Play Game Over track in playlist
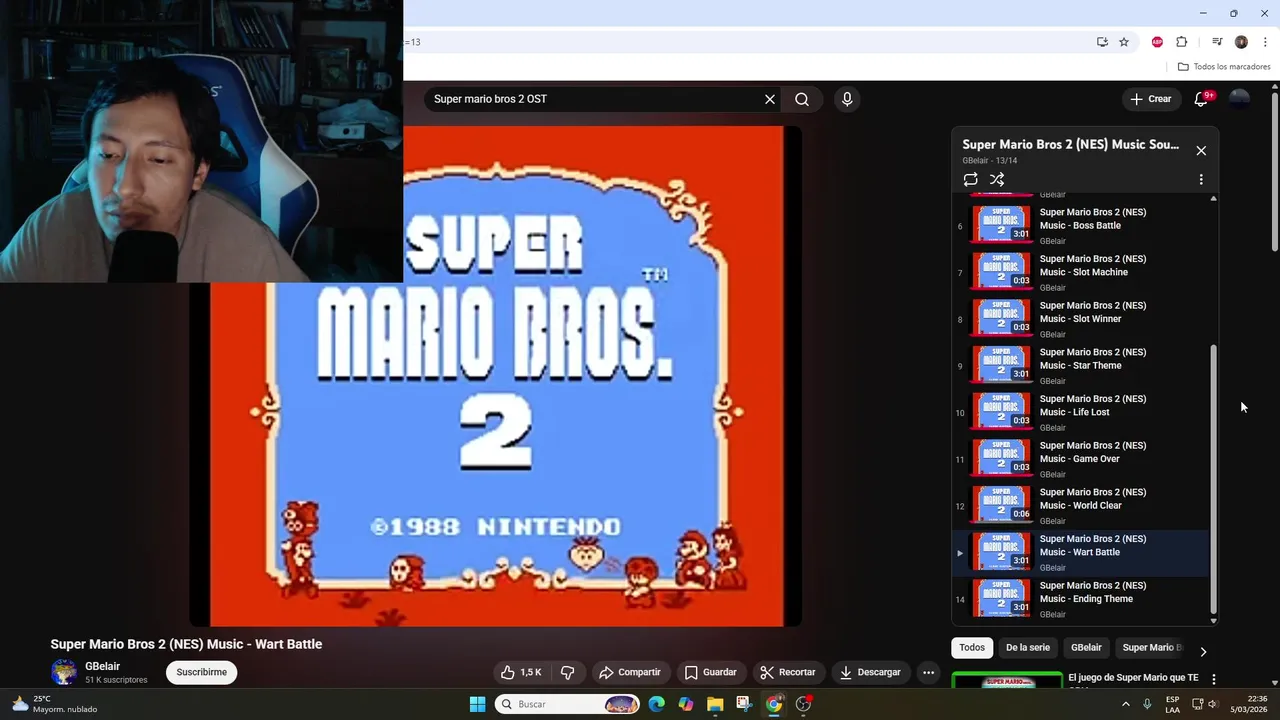 (x=1082, y=459)
